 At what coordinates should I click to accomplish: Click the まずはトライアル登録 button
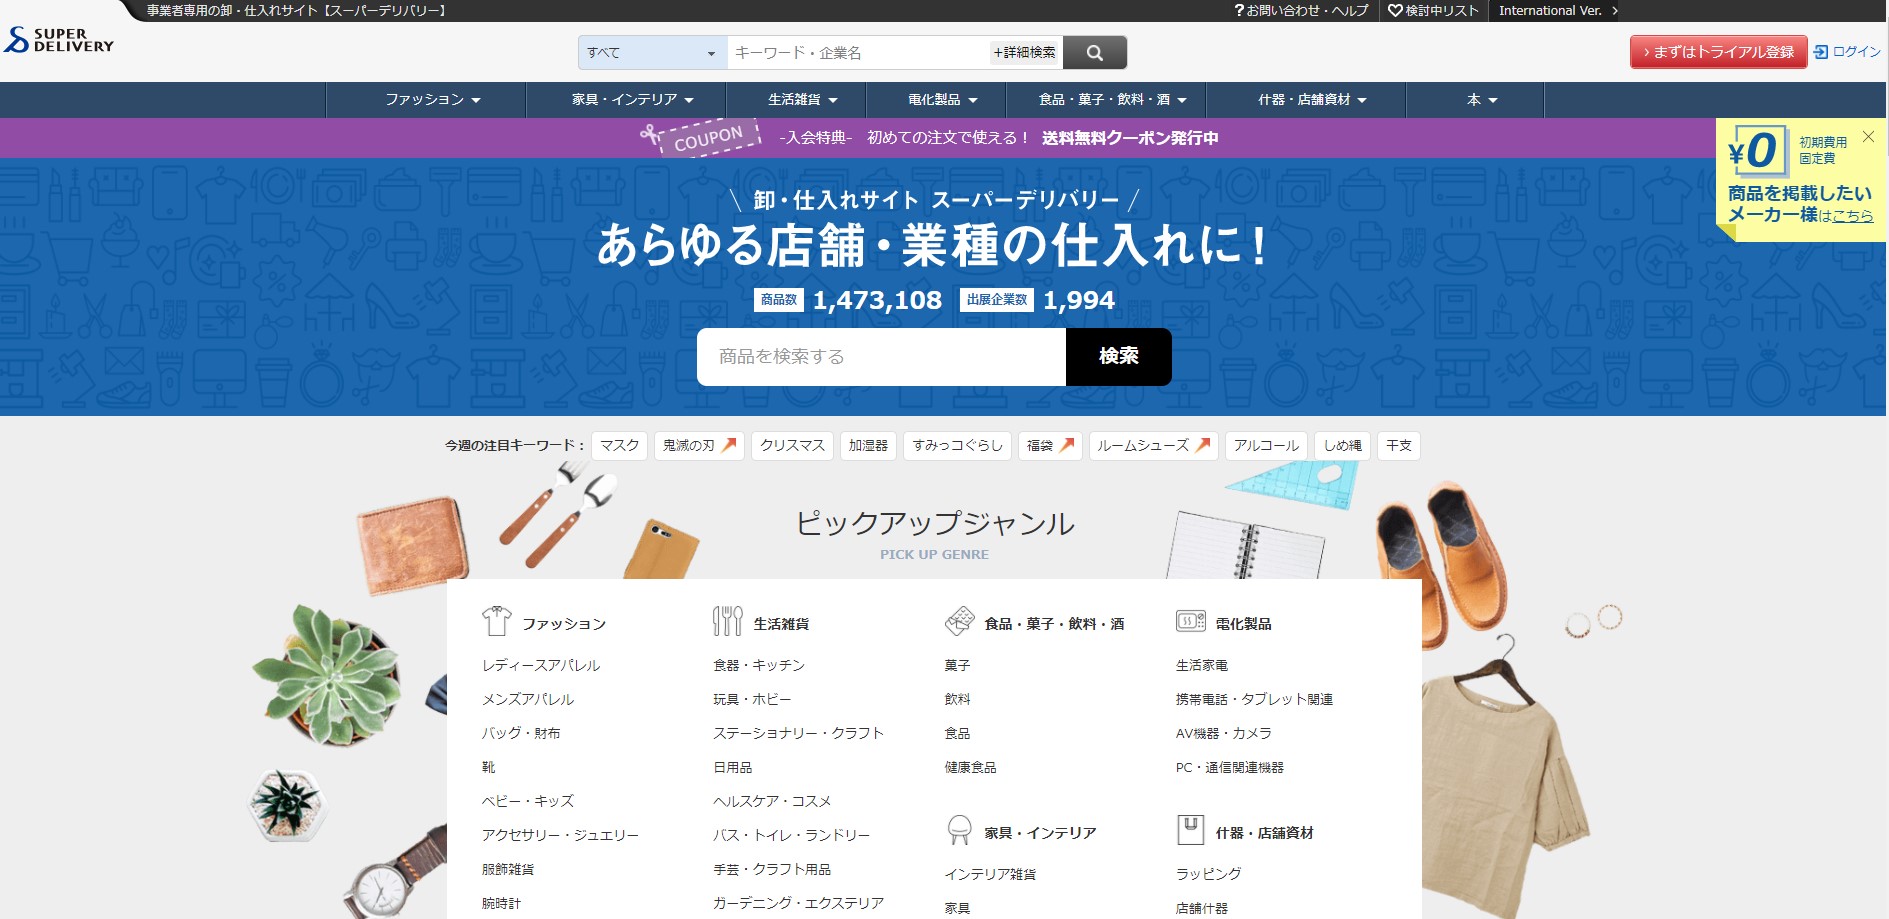pos(1718,52)
